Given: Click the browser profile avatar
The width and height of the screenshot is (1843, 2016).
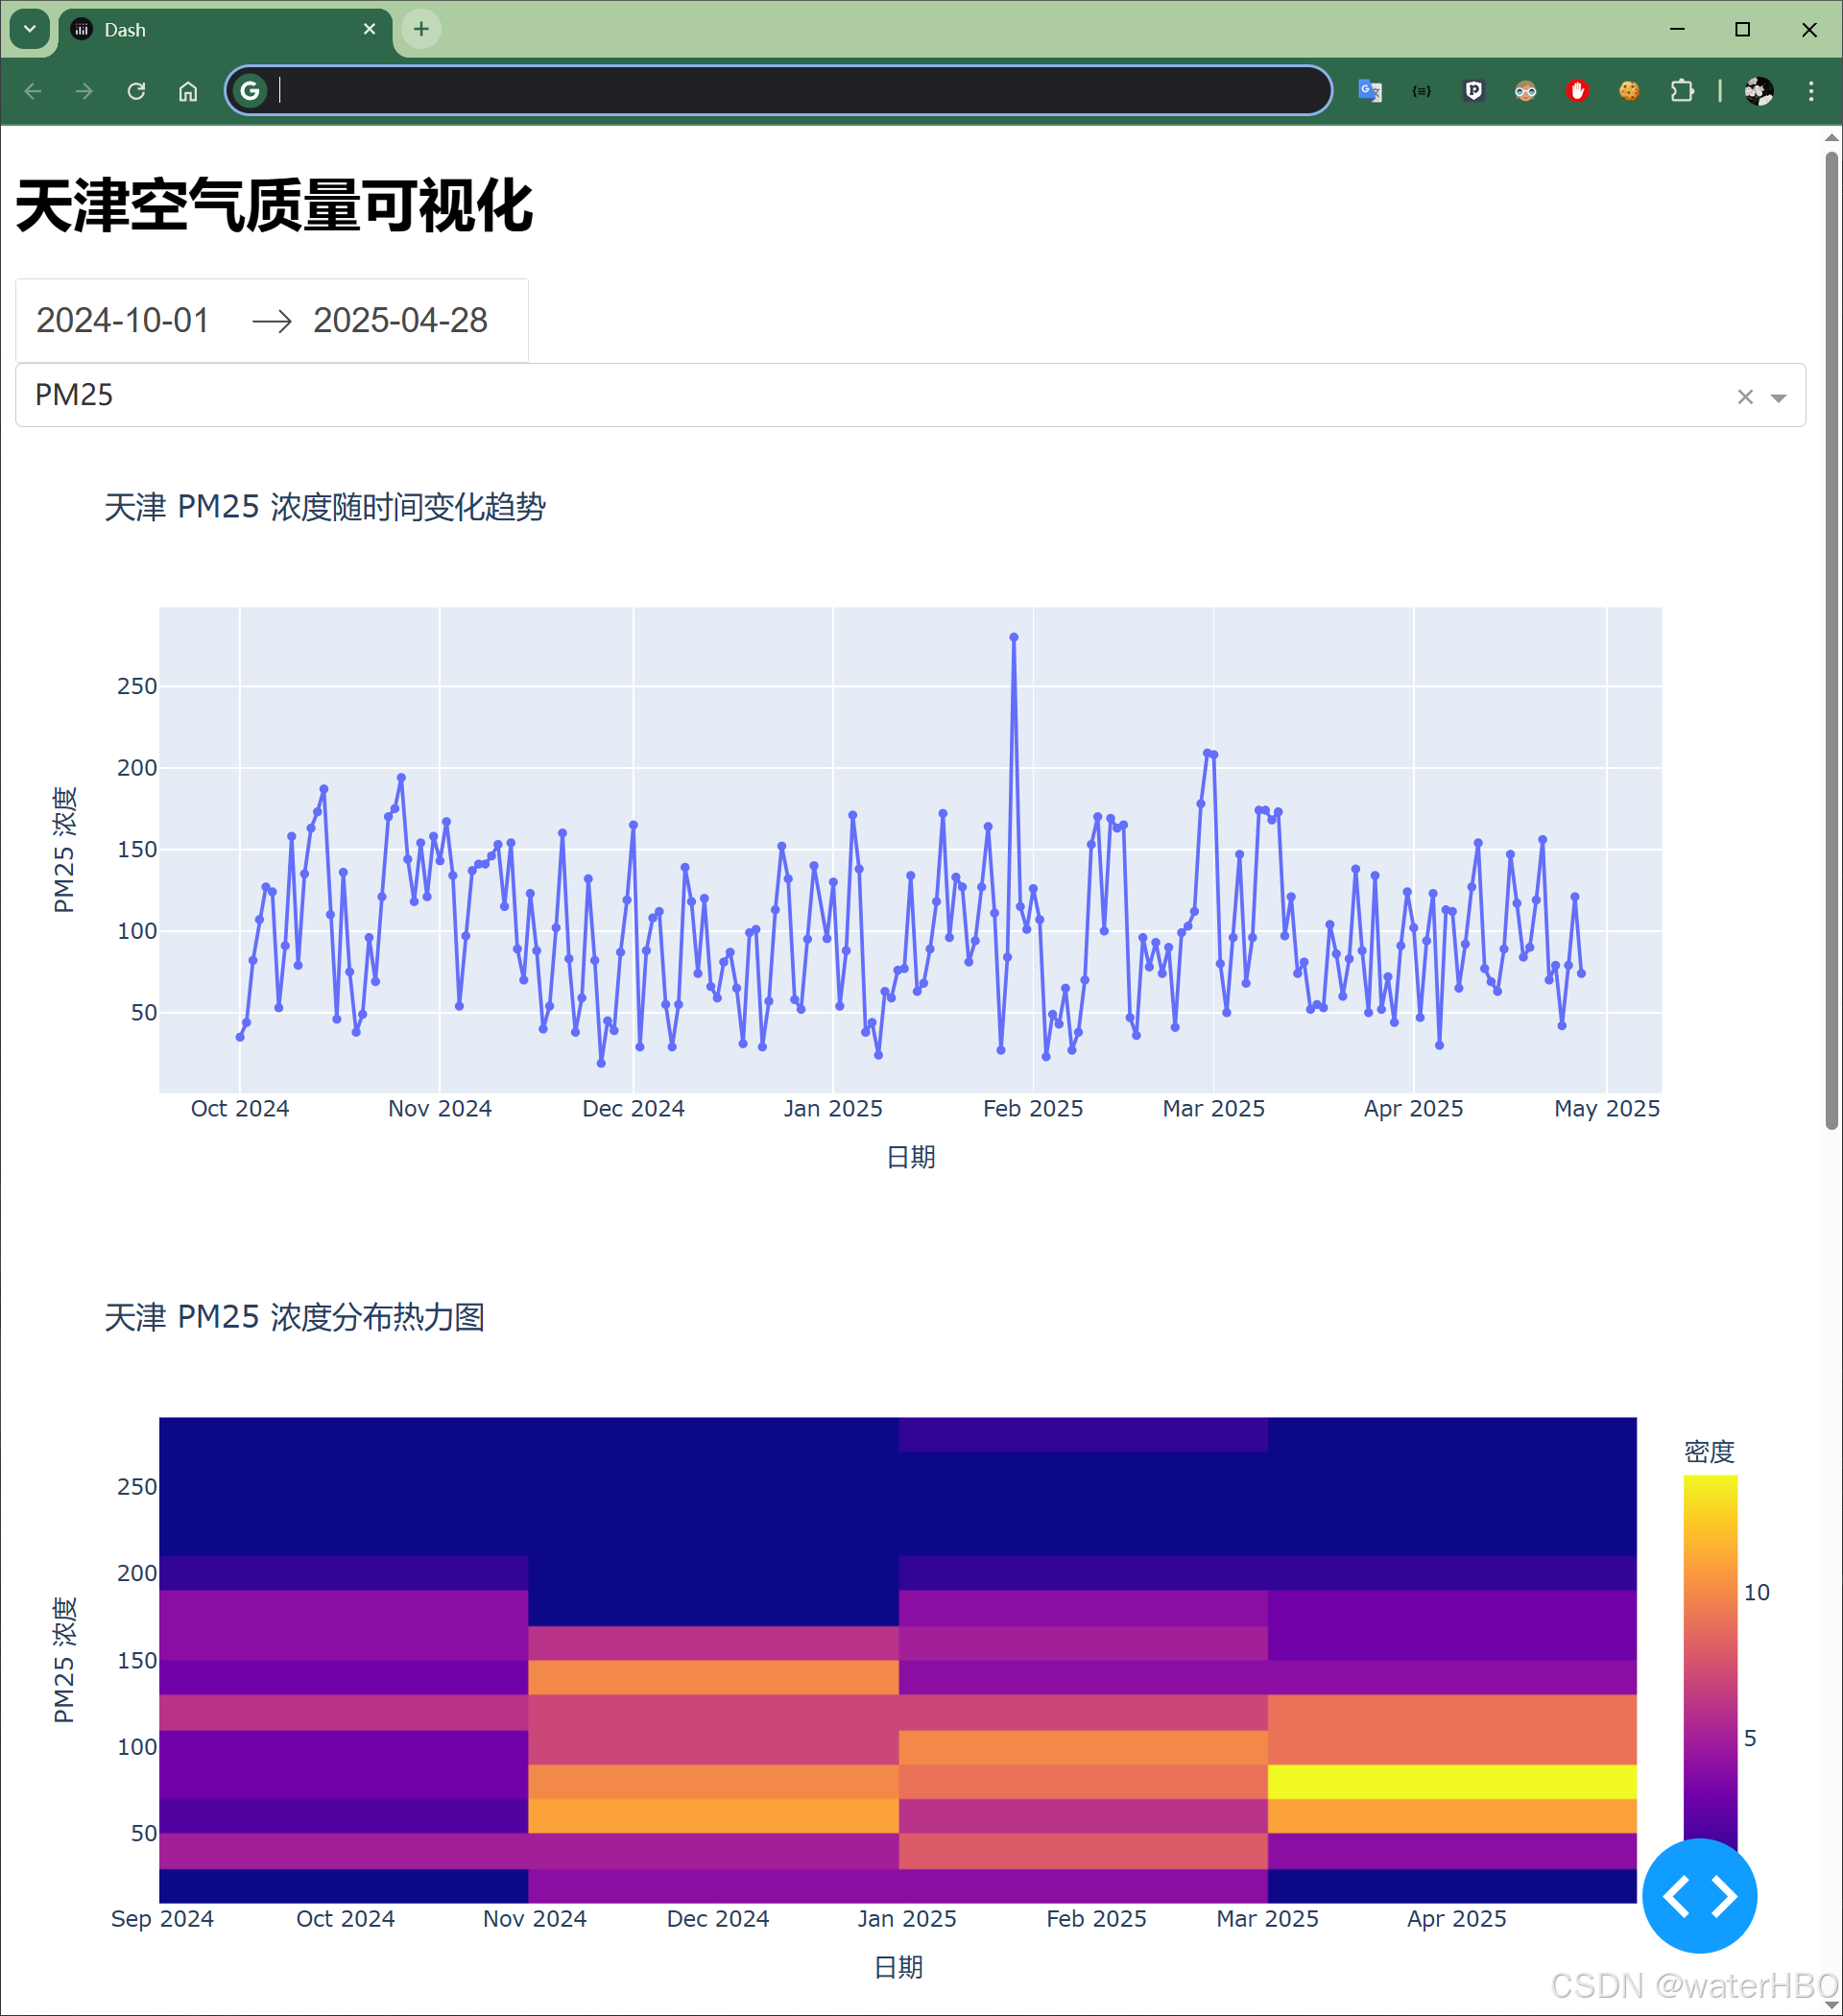Looking at the screenshot, I should tap(1759, 91).
